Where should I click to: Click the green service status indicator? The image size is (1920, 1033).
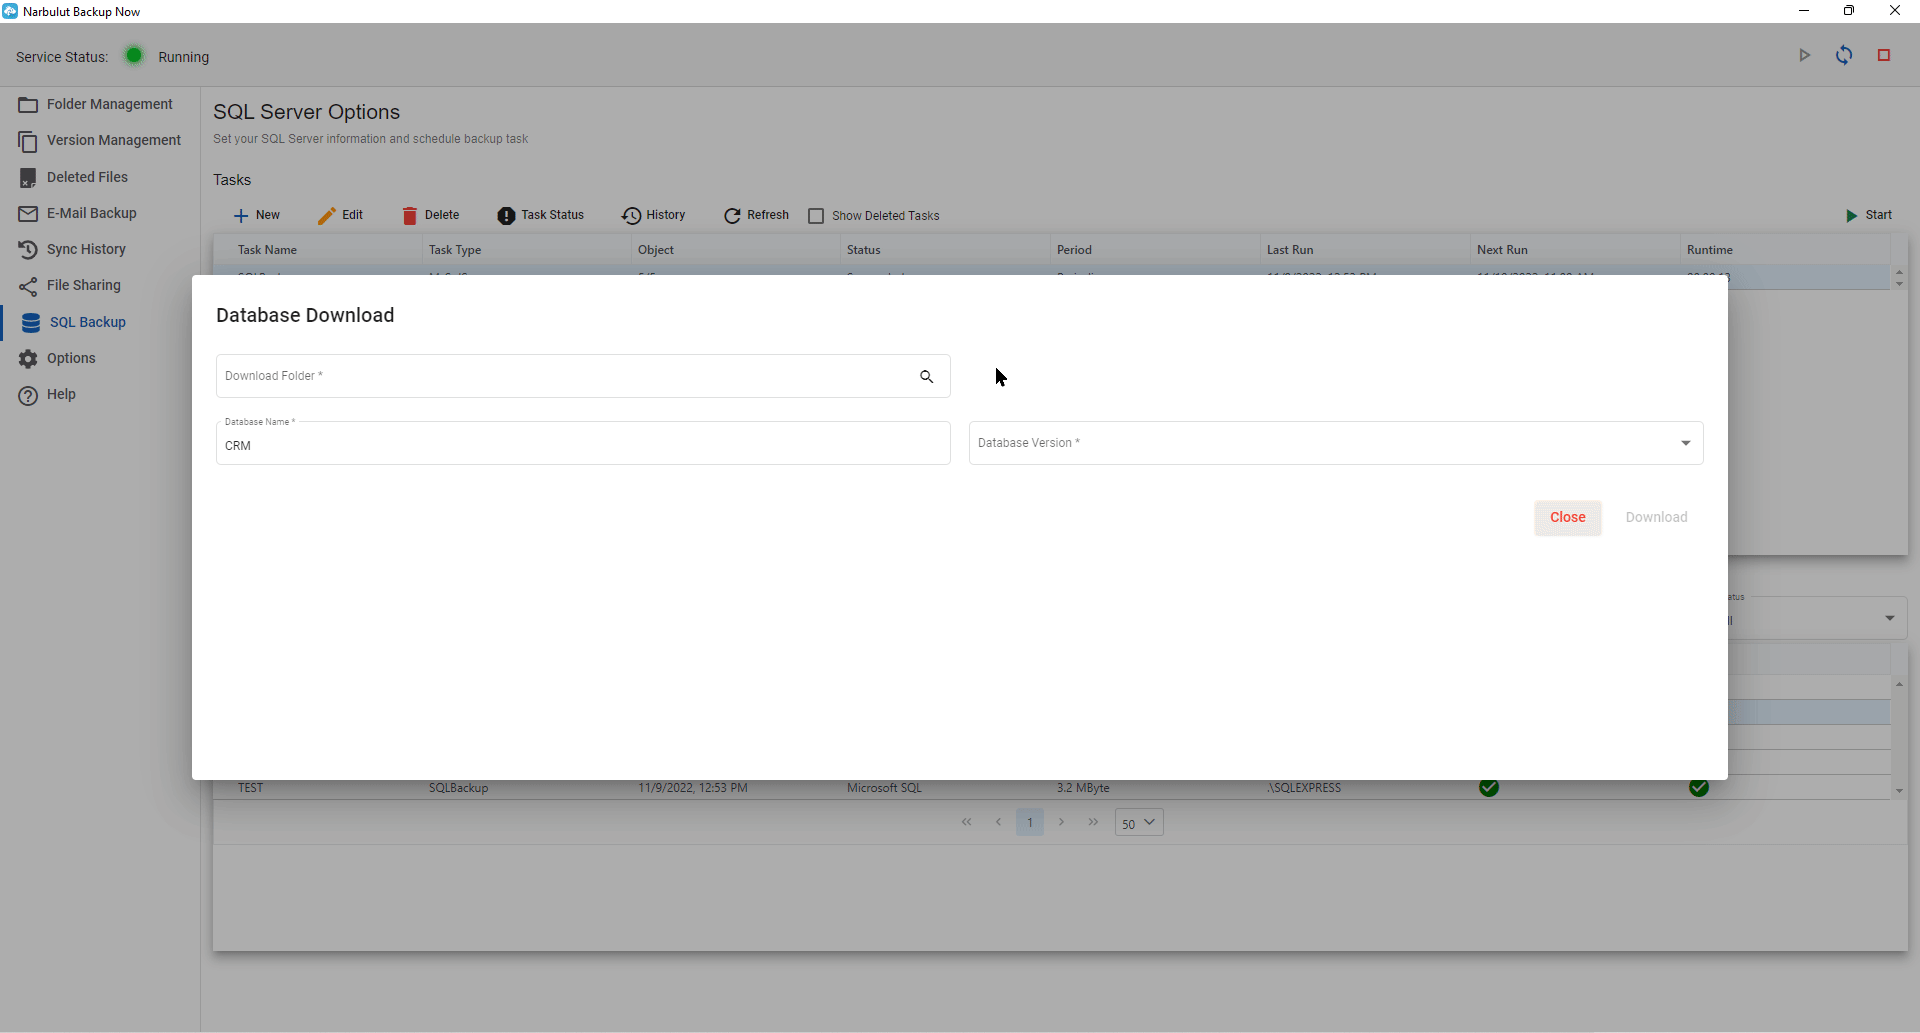pos(134,55)
